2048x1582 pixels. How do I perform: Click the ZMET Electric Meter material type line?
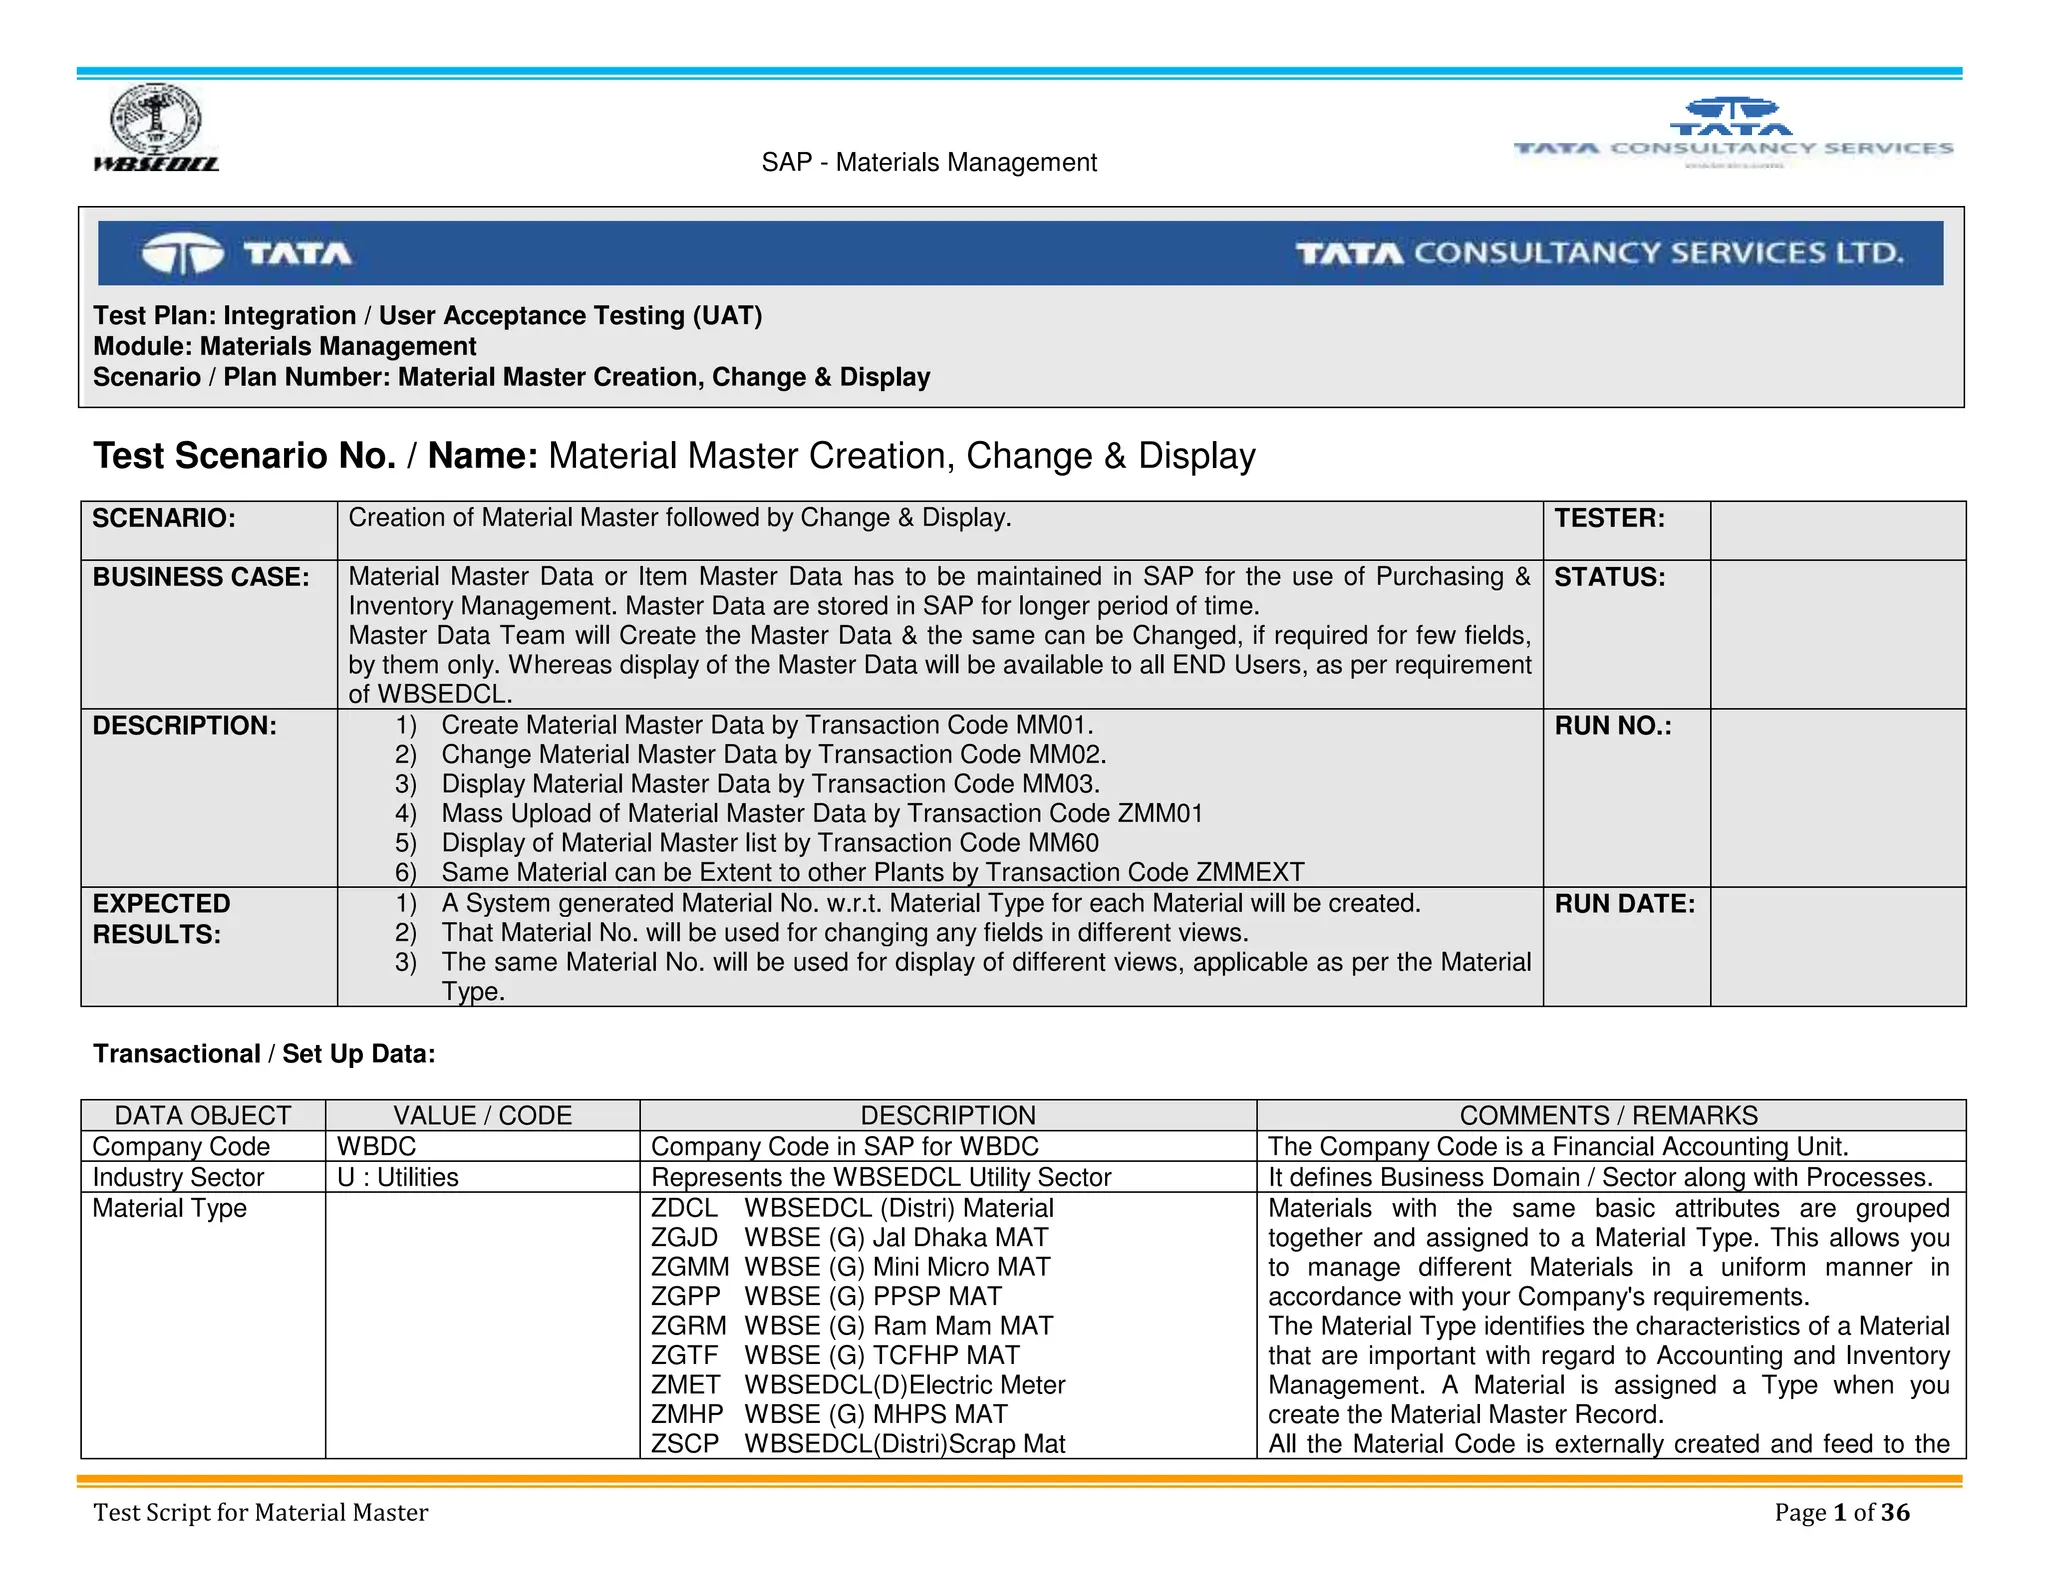[858, 1385]
